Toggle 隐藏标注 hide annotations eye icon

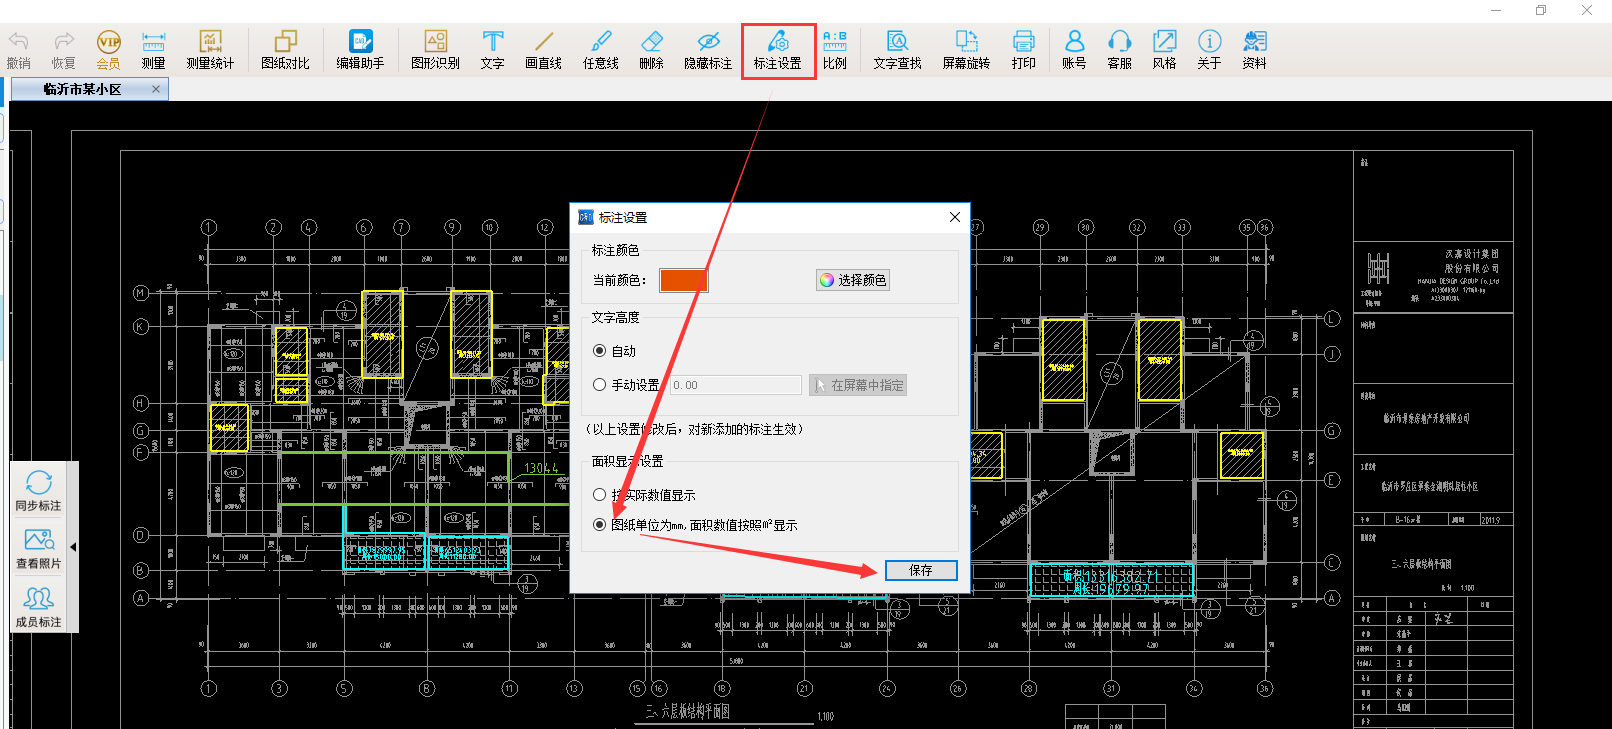coord(708,49)
